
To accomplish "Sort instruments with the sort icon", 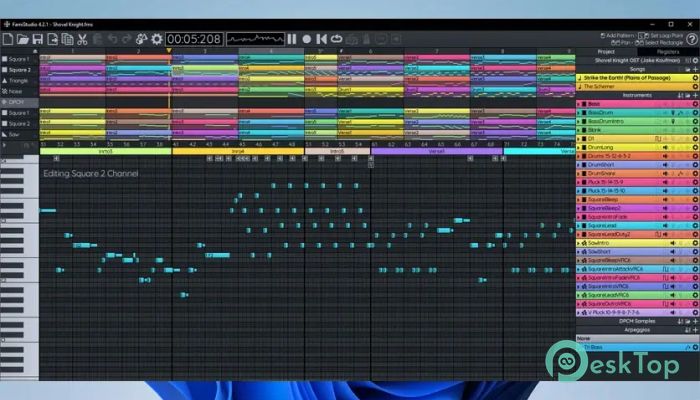I will (680, 96).
